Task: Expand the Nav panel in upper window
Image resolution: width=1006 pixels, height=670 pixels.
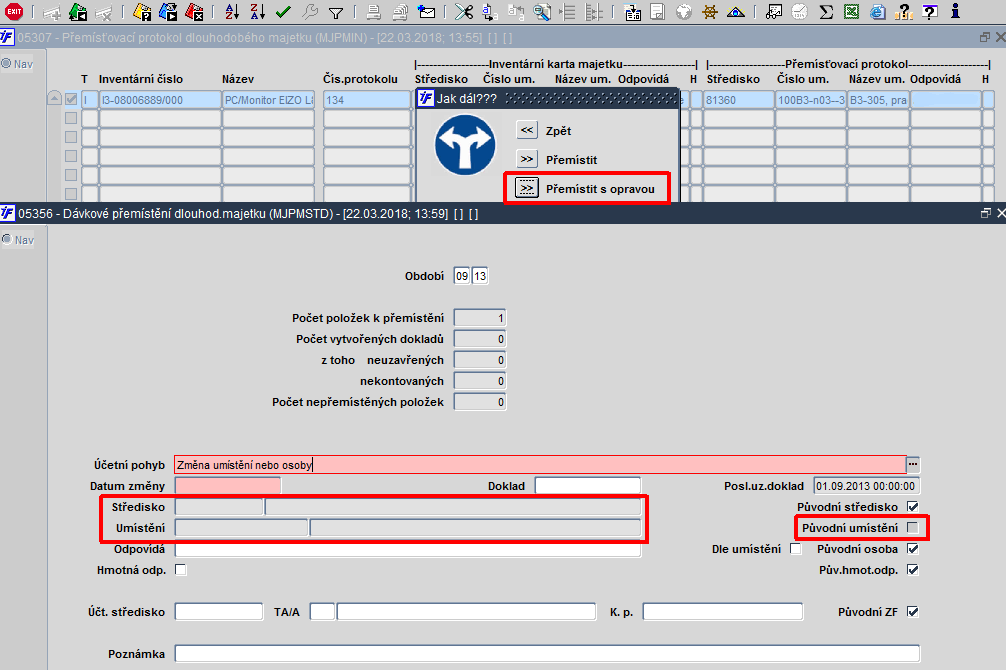Action: [17, 64]
